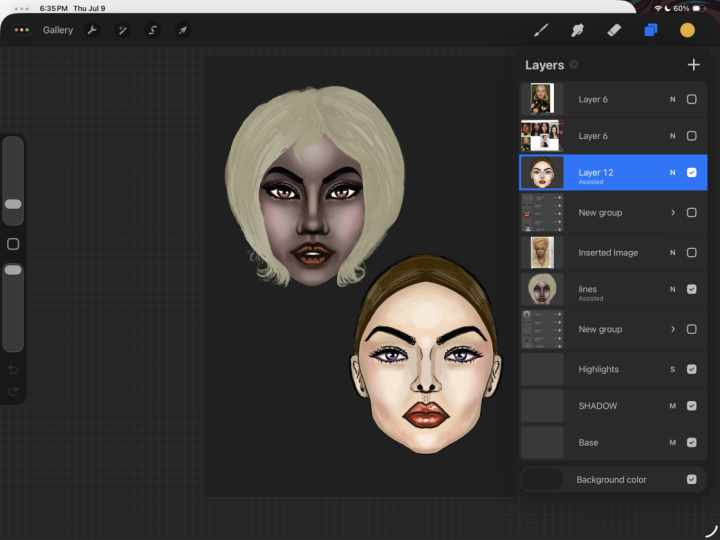This screenshot has width=720, height=540.
Task: Select the lines layer name
Action: (x=587, y=289)
